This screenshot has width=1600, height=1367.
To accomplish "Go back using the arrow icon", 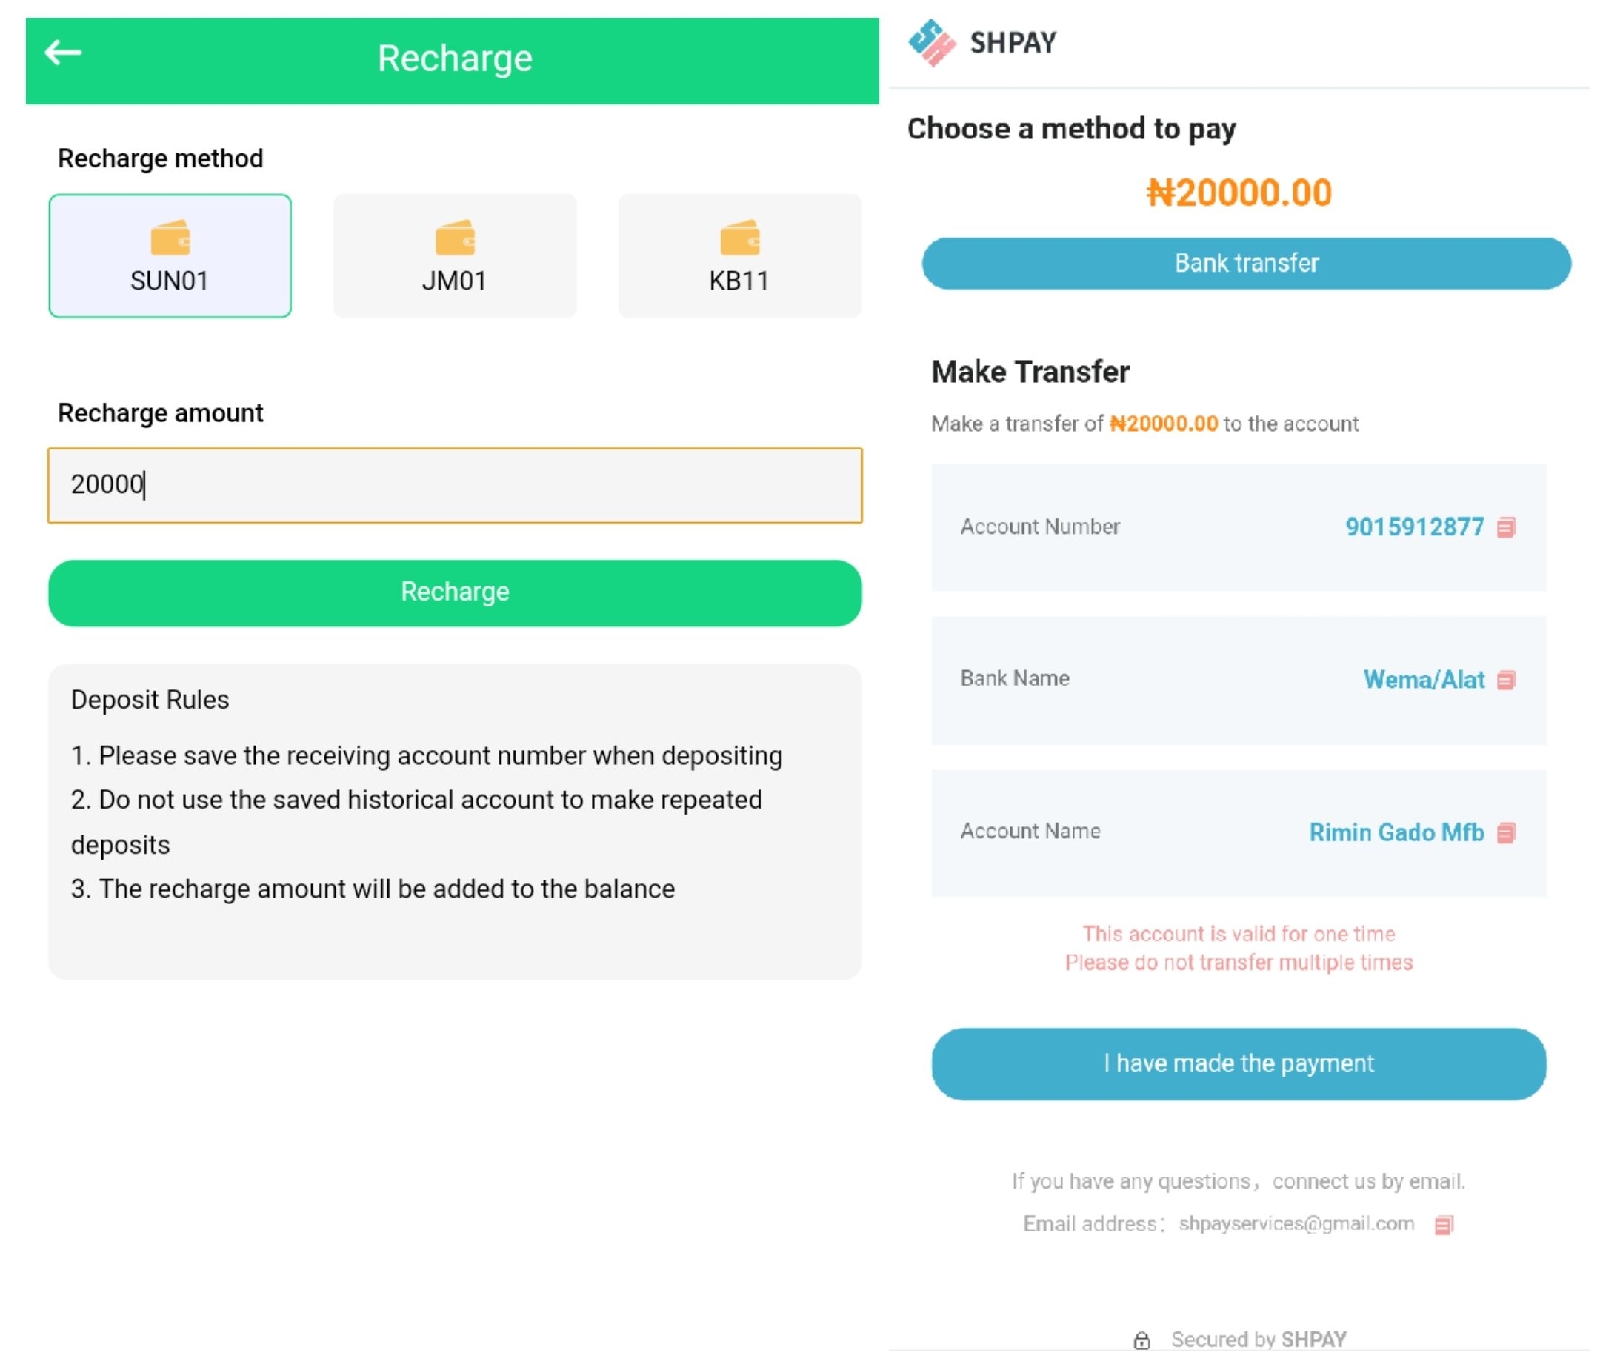I will pyautogui.click(x=63, y=52).
